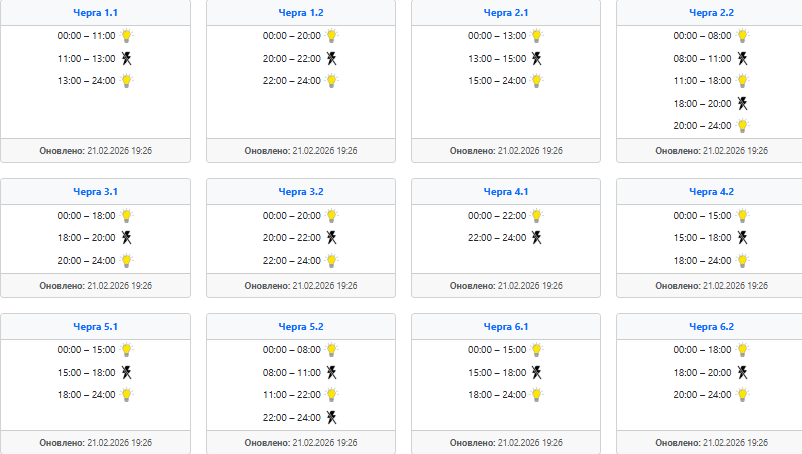The image size is (802, 454).
Task: Select the Черга 5.1 queue title
Action: click(x=96, y=326)
